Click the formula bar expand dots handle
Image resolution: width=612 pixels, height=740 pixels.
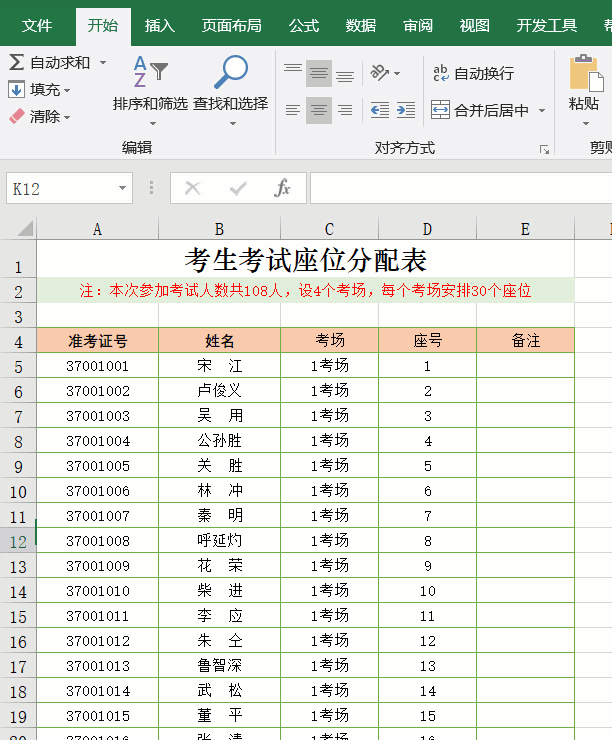[151, 188]
